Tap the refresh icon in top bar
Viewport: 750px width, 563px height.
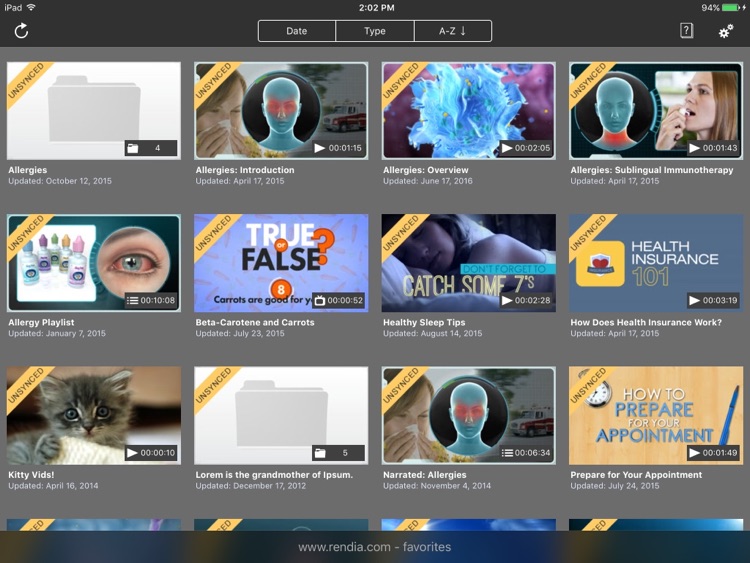coord(21,31)
